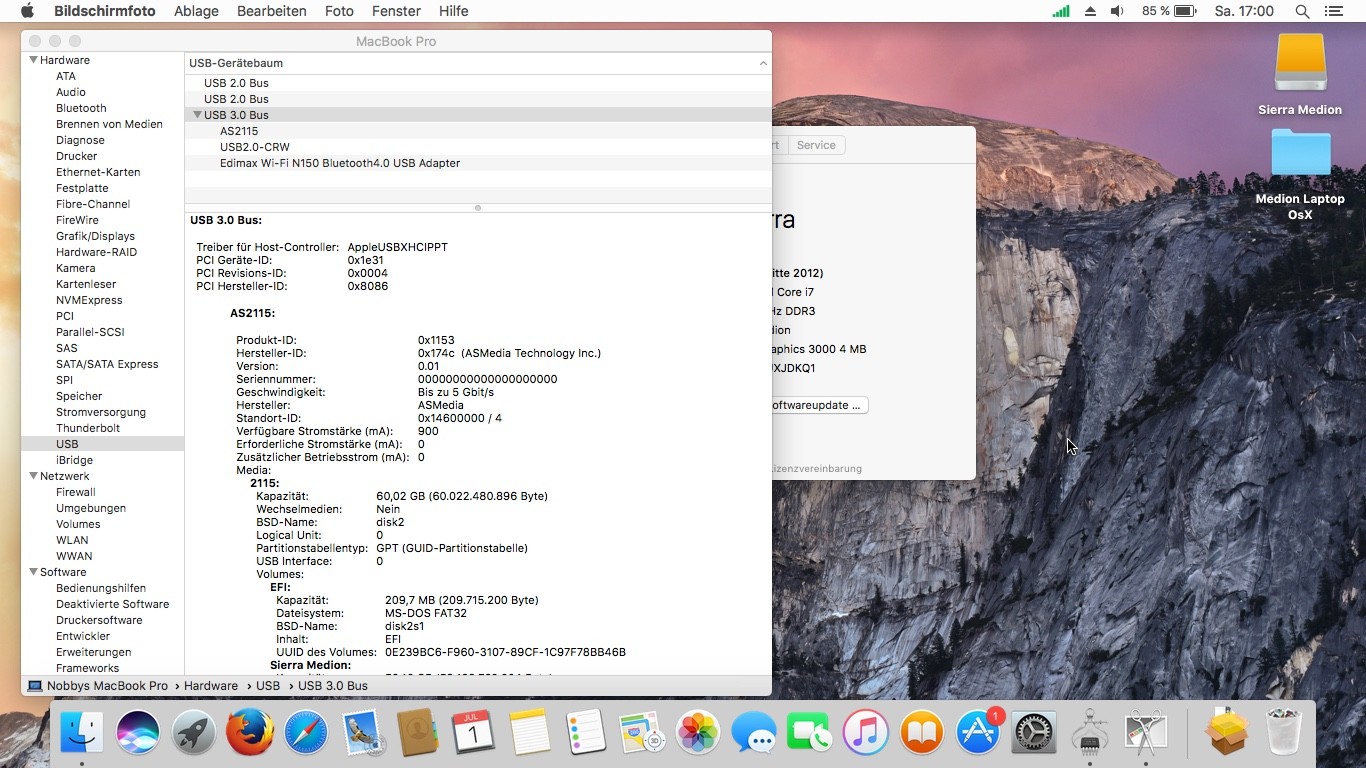Image resolution: width=1366 pixels, height=768 pixels.
Task: Select WLAN under Netzwerk
Action: pyautogui.click(x=72, y=540)
